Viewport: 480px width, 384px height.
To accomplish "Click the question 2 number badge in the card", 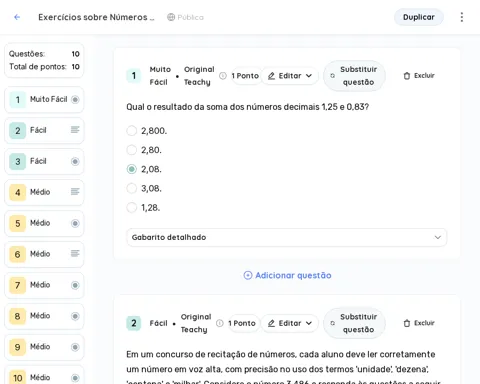I will (134, 323).
